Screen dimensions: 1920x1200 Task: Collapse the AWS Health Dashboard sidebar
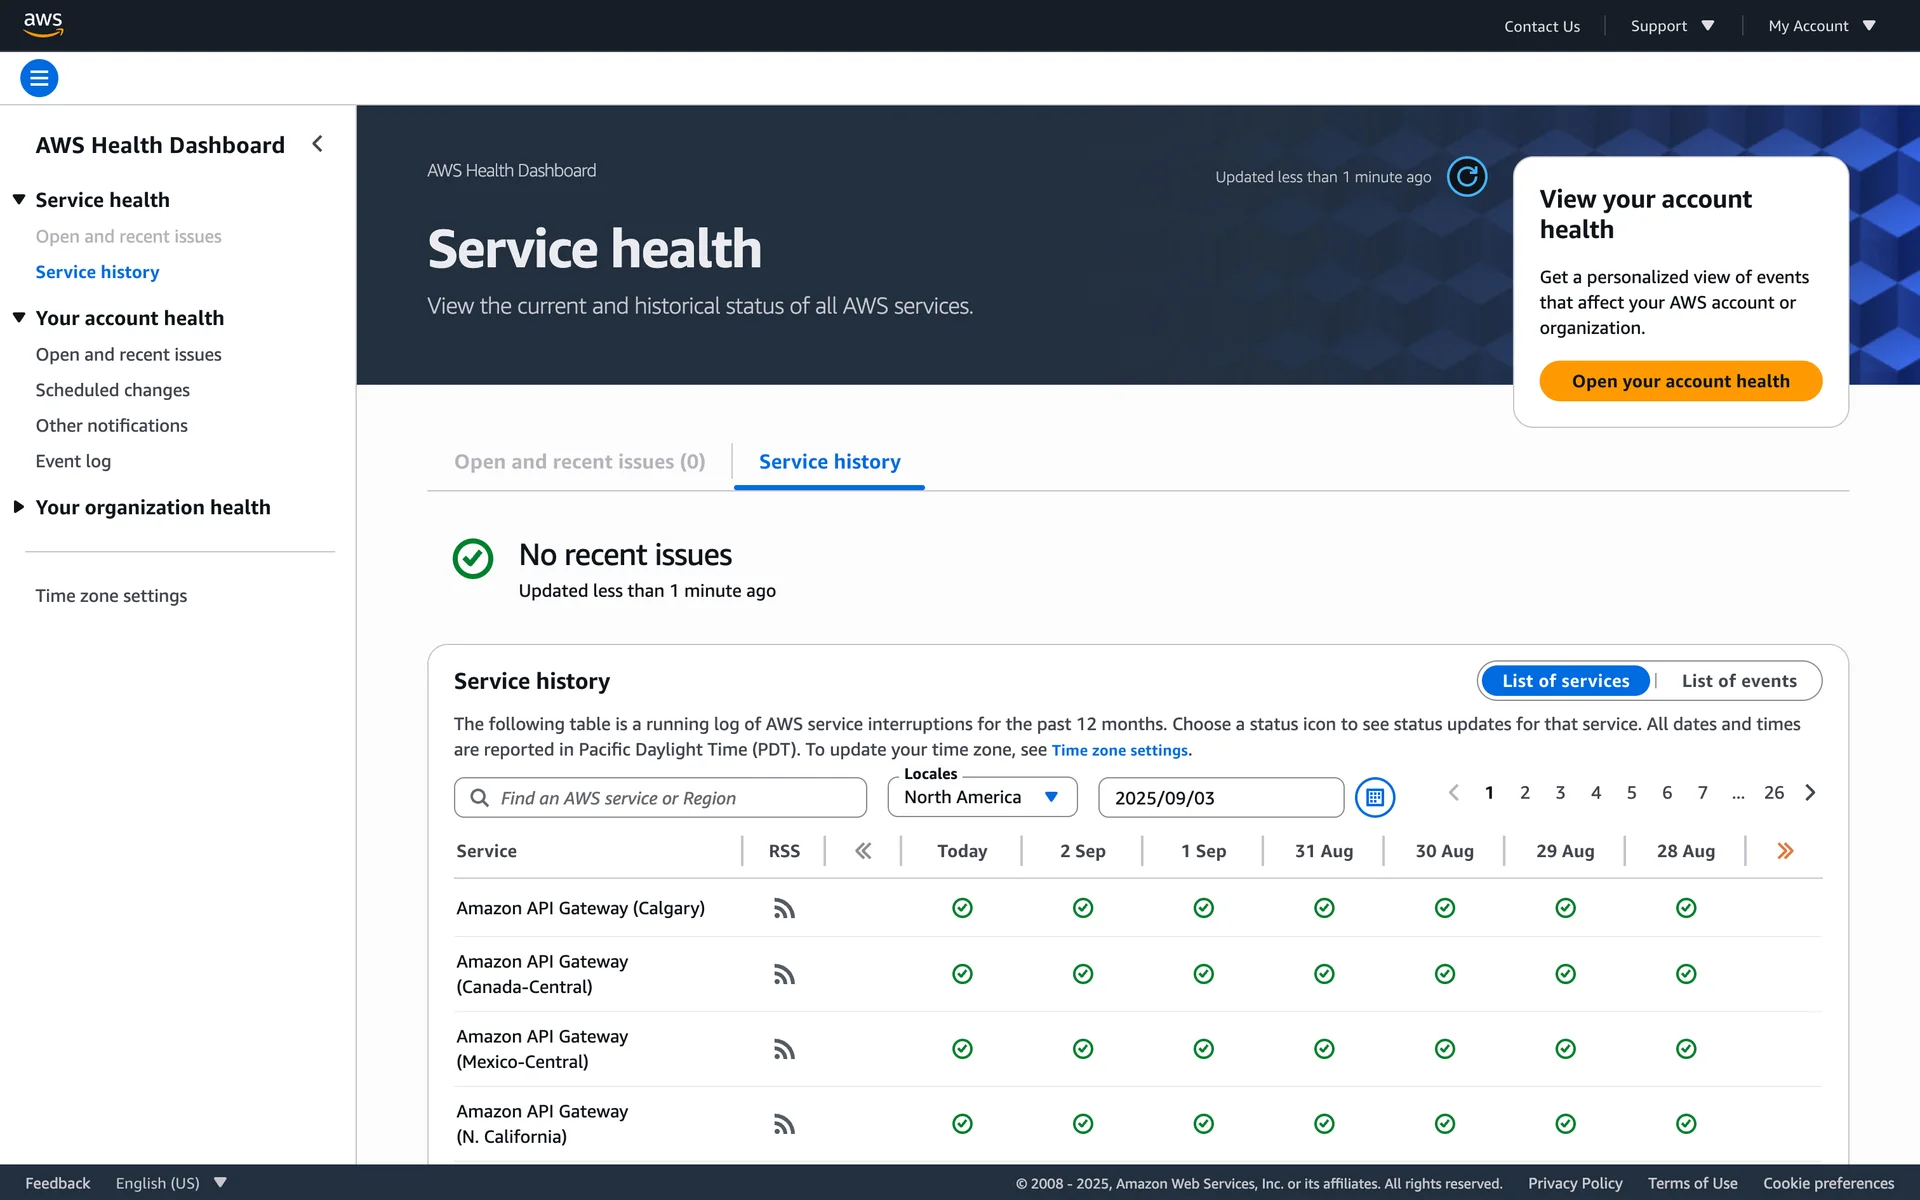[317, 144]
